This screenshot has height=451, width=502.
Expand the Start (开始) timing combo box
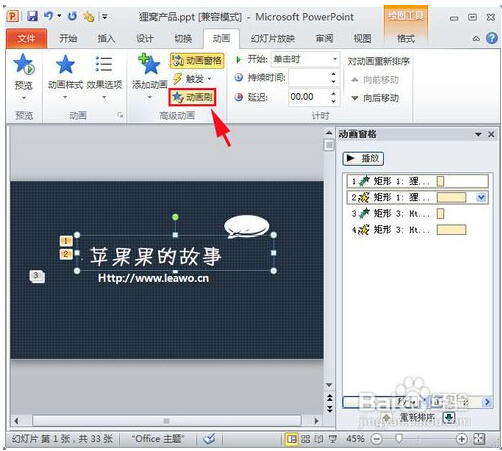(305, 59)
